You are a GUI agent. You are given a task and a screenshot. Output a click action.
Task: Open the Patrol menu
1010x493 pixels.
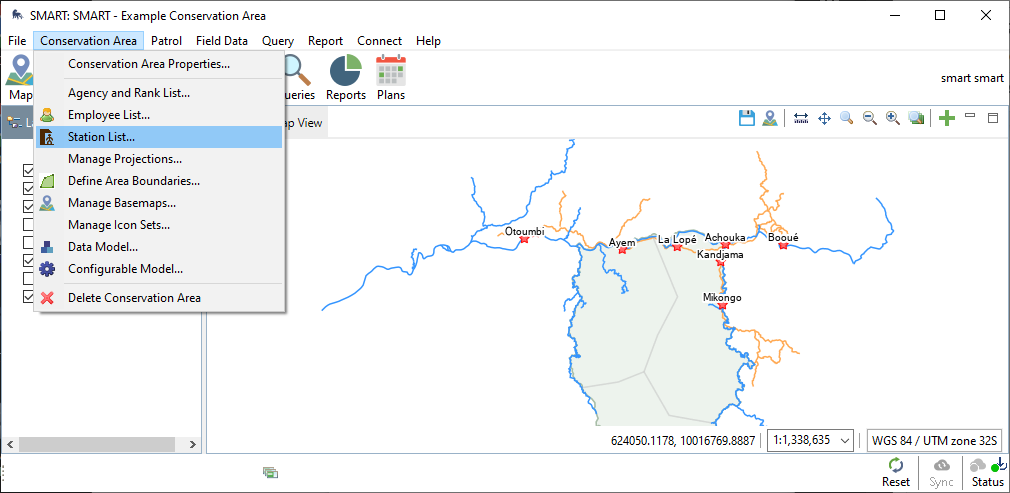tap(166, 41)
